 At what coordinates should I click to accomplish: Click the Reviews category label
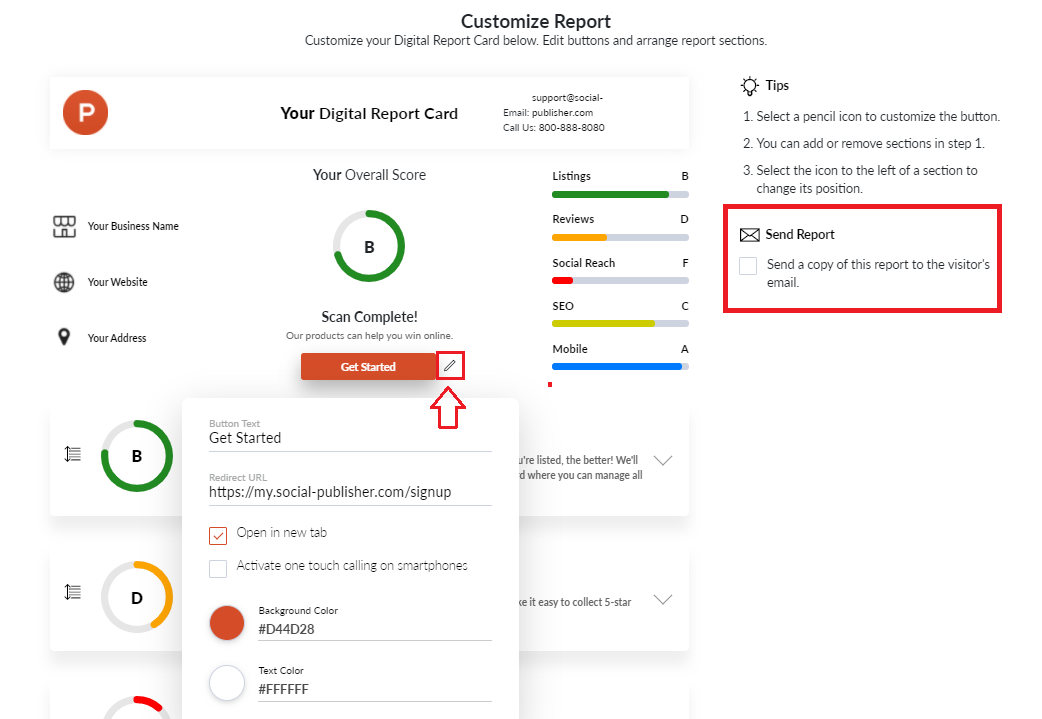(573, 219)
